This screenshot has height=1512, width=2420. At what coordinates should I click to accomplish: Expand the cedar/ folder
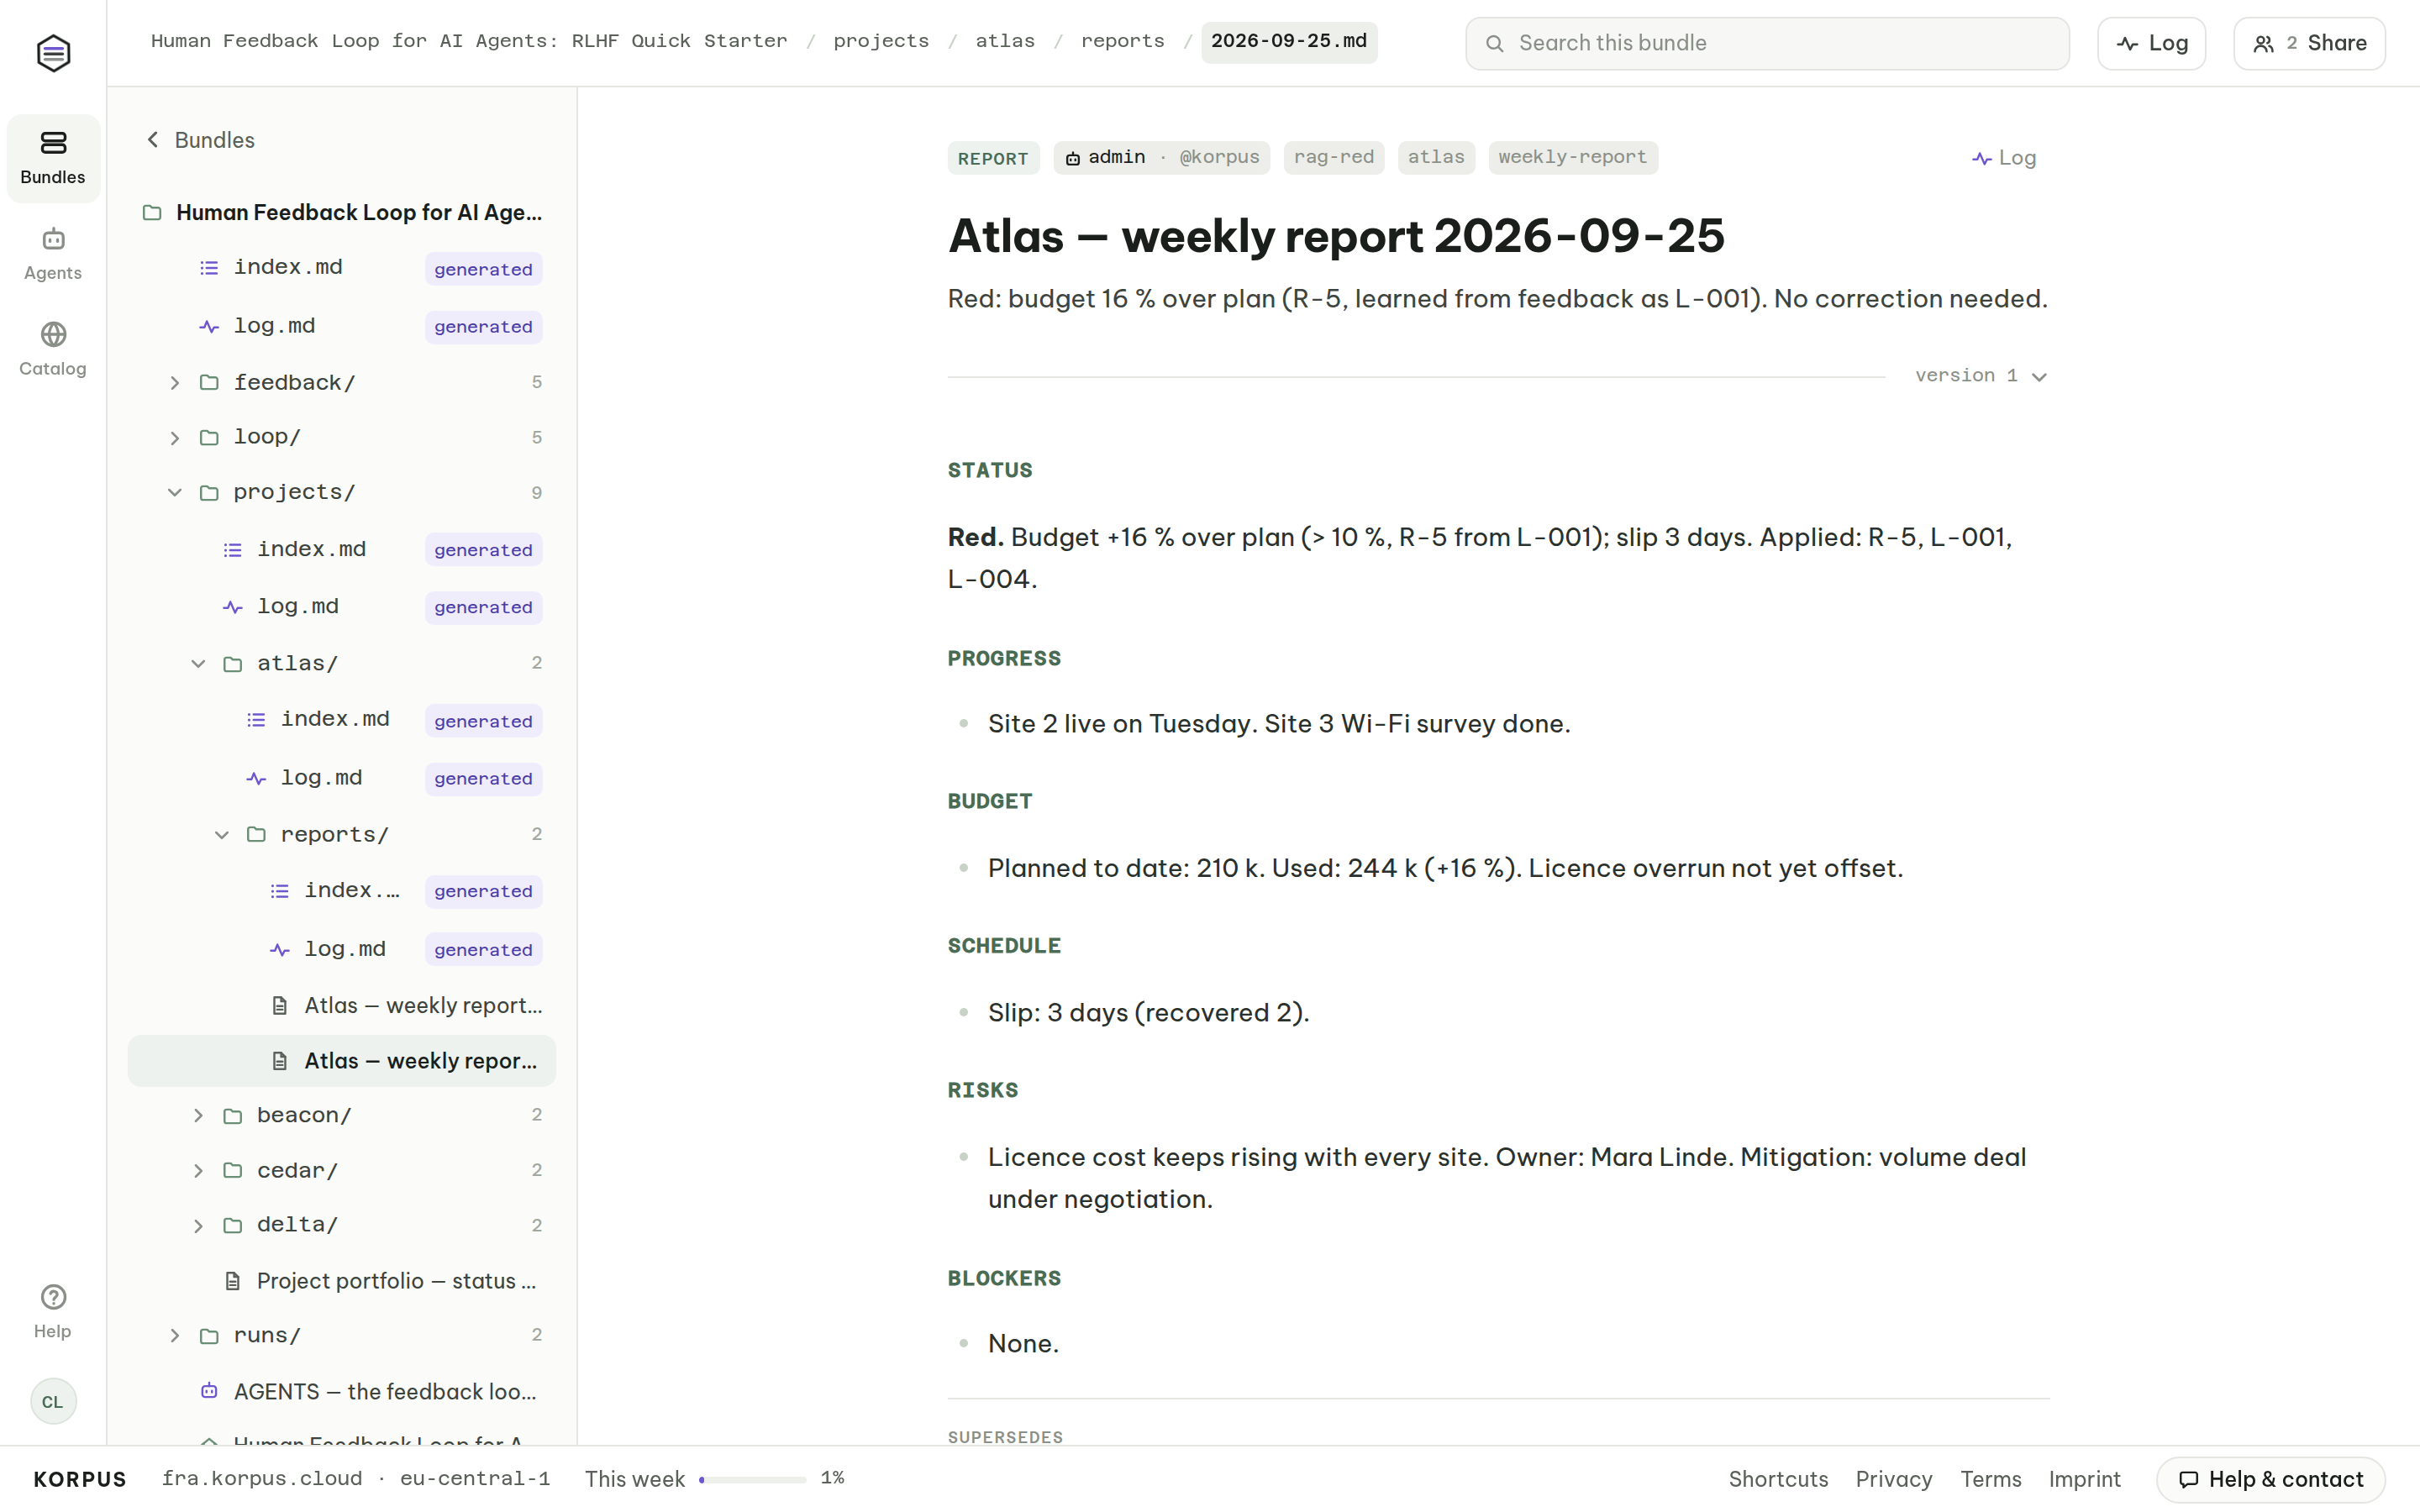pos(199,1170)
